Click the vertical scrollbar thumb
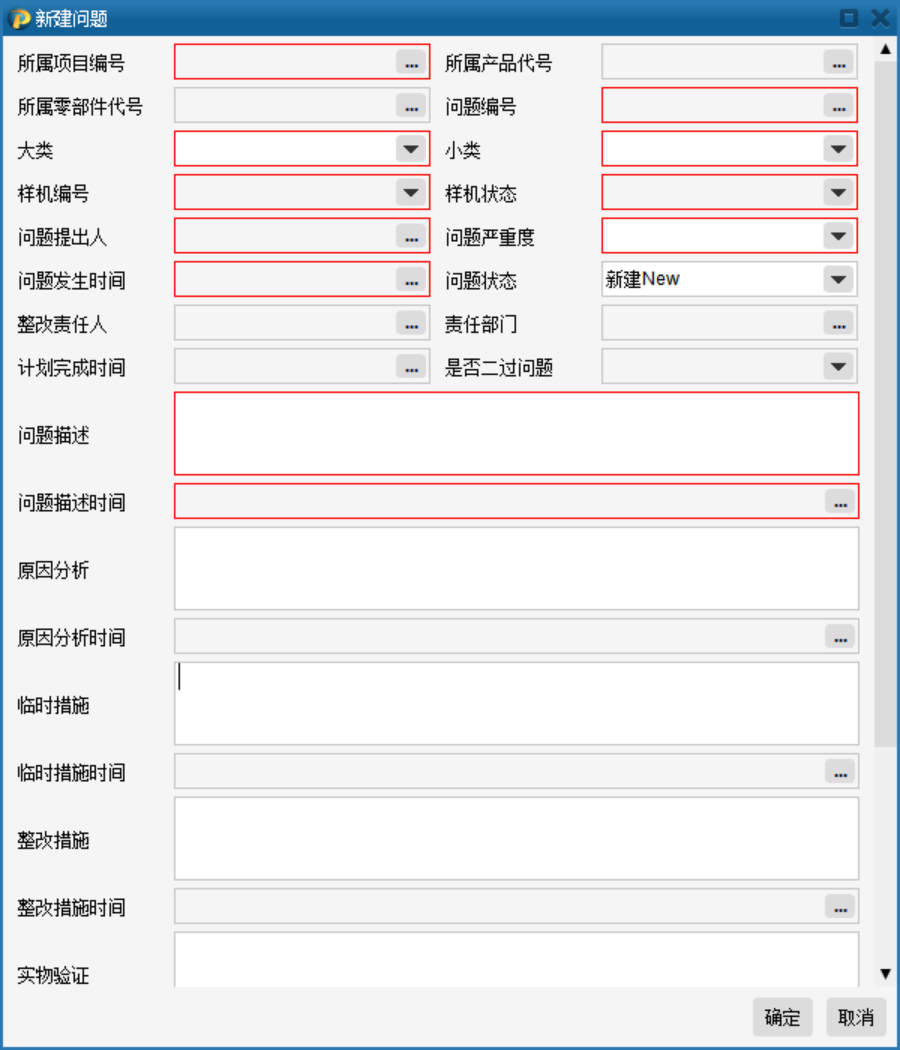 coord(885,402)
